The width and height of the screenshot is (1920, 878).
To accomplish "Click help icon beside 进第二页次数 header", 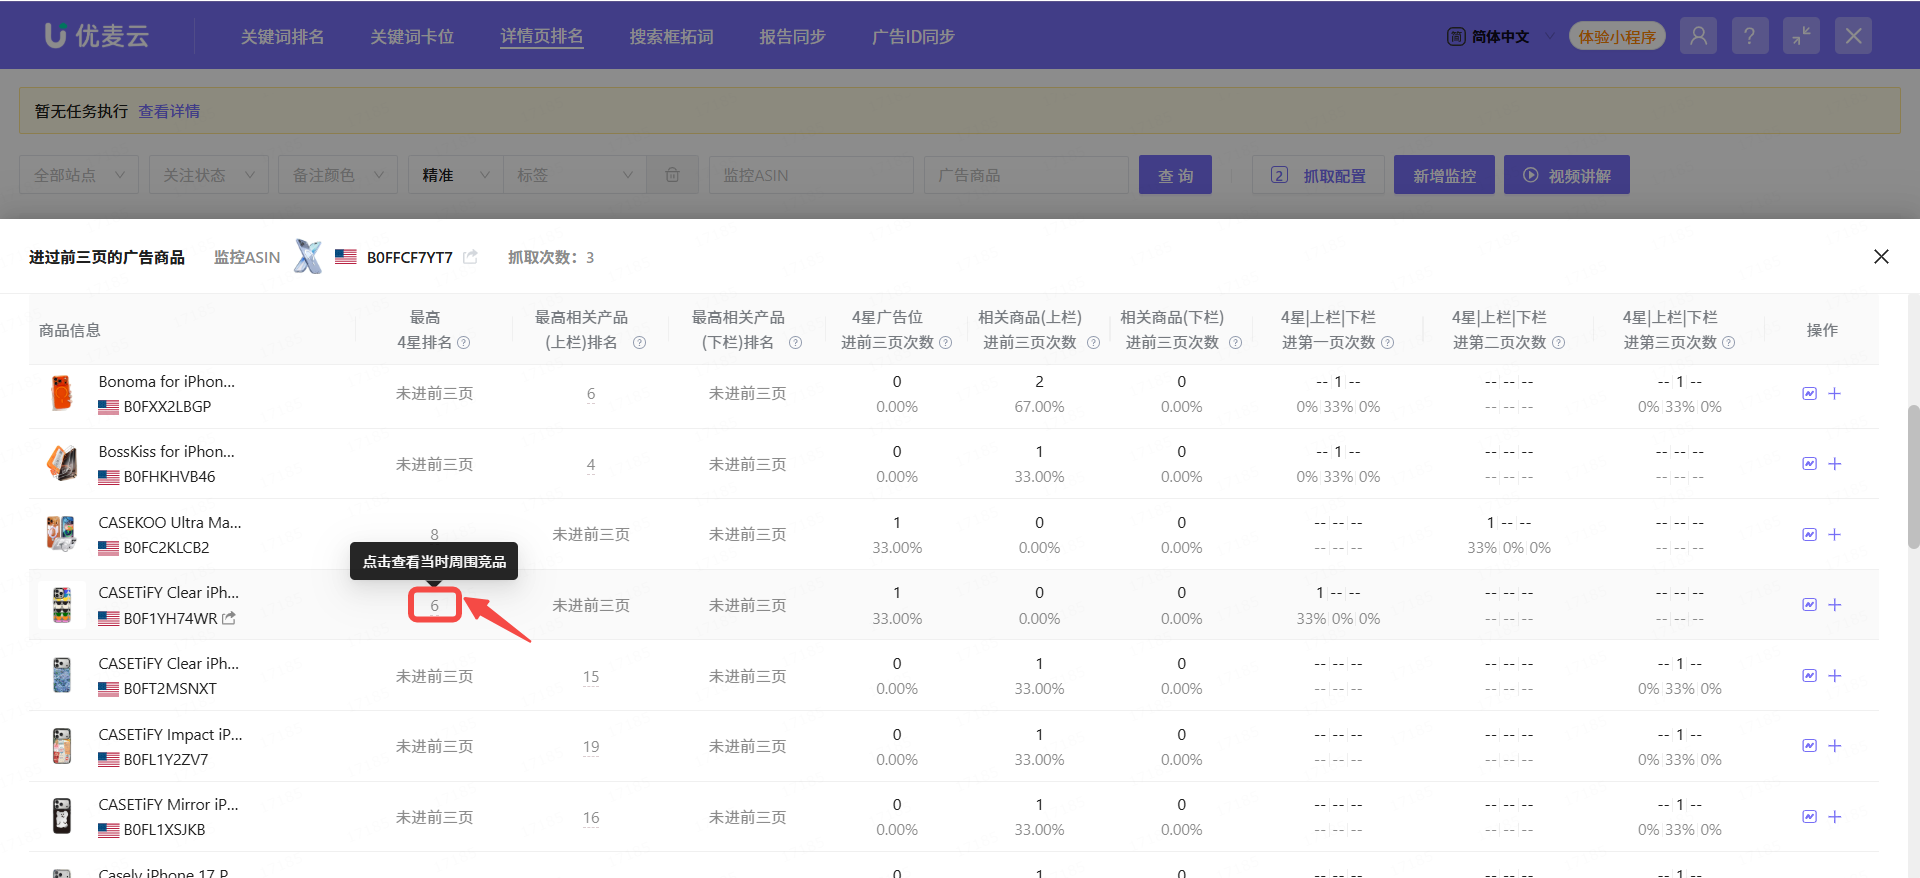I will pos(1558,343).
